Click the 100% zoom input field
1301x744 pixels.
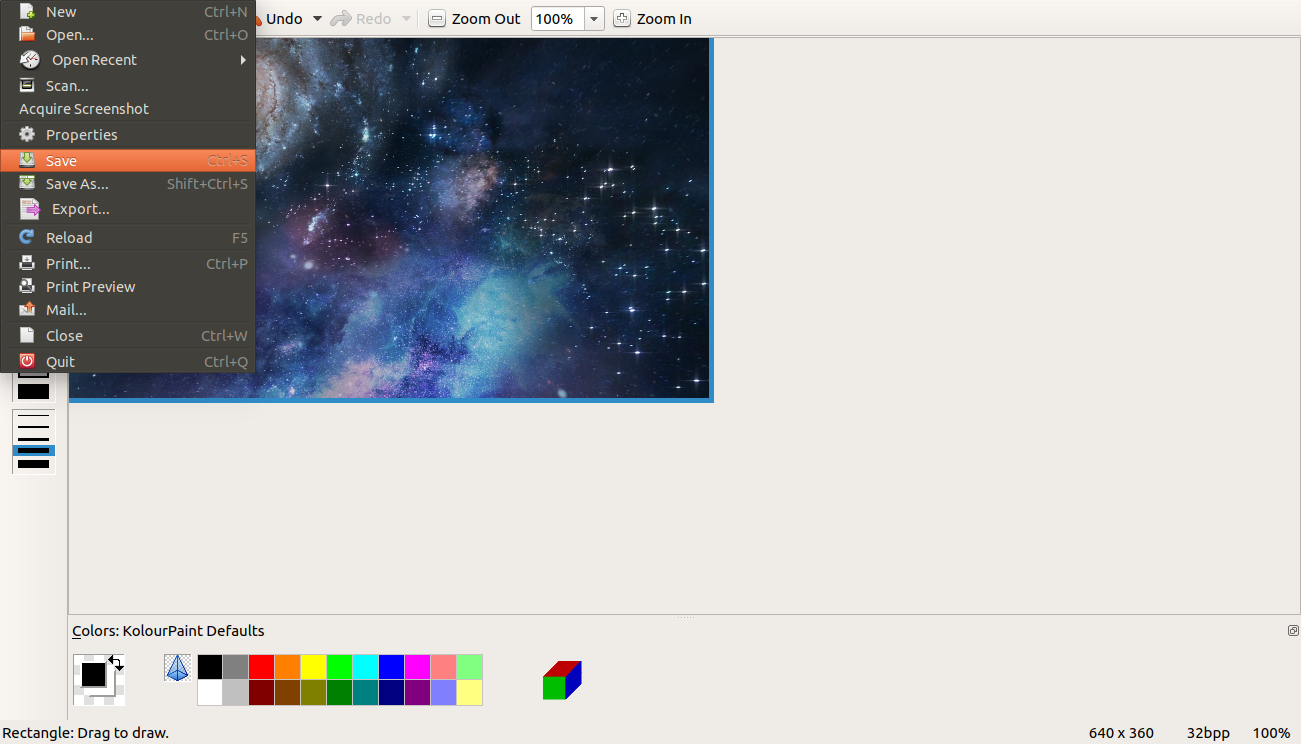click(557, 19)
